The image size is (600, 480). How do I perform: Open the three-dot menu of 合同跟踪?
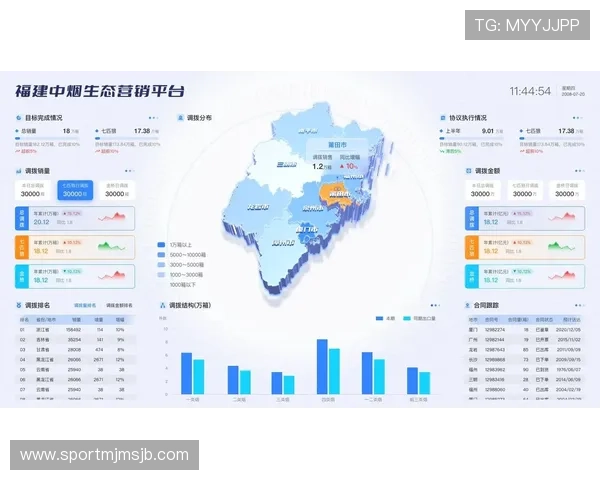coord(579,305)
